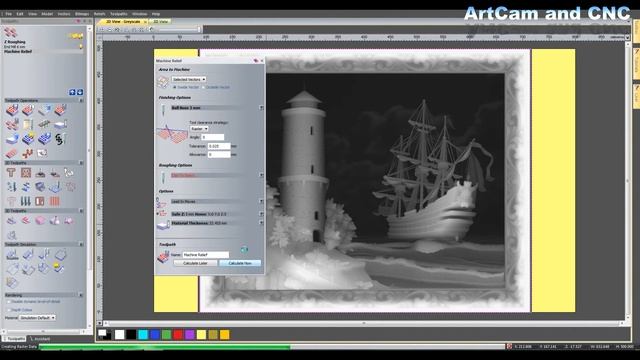The width and height of the screenshot is (640, 360).
Task: Collapse the Toolpath Operations section
Action: [x=81, y=100]
